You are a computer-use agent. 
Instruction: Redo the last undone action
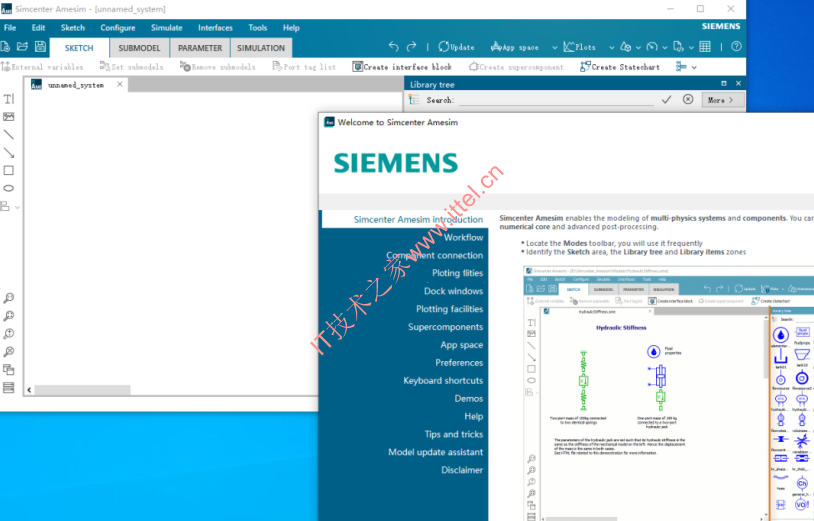[x=412, y=47]
